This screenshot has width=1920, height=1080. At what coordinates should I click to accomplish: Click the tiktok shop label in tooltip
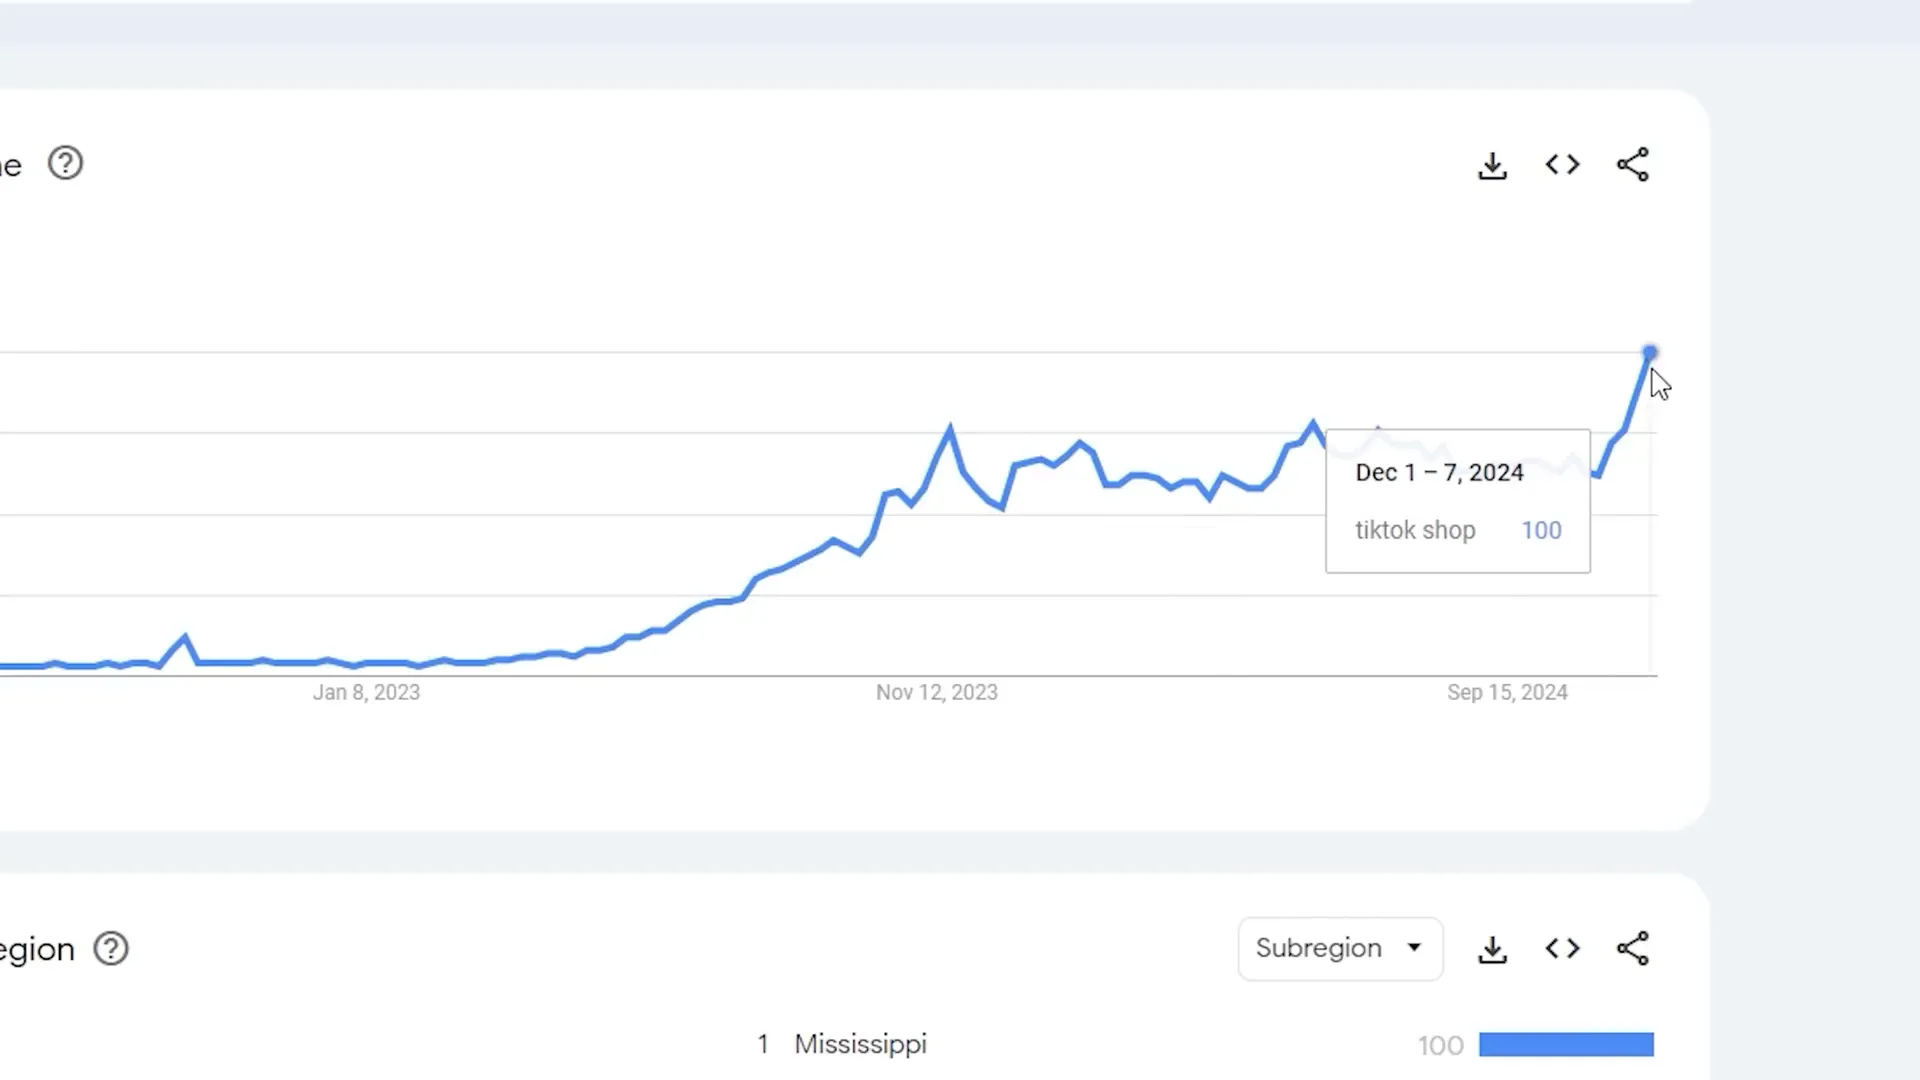pos(1415,530)
